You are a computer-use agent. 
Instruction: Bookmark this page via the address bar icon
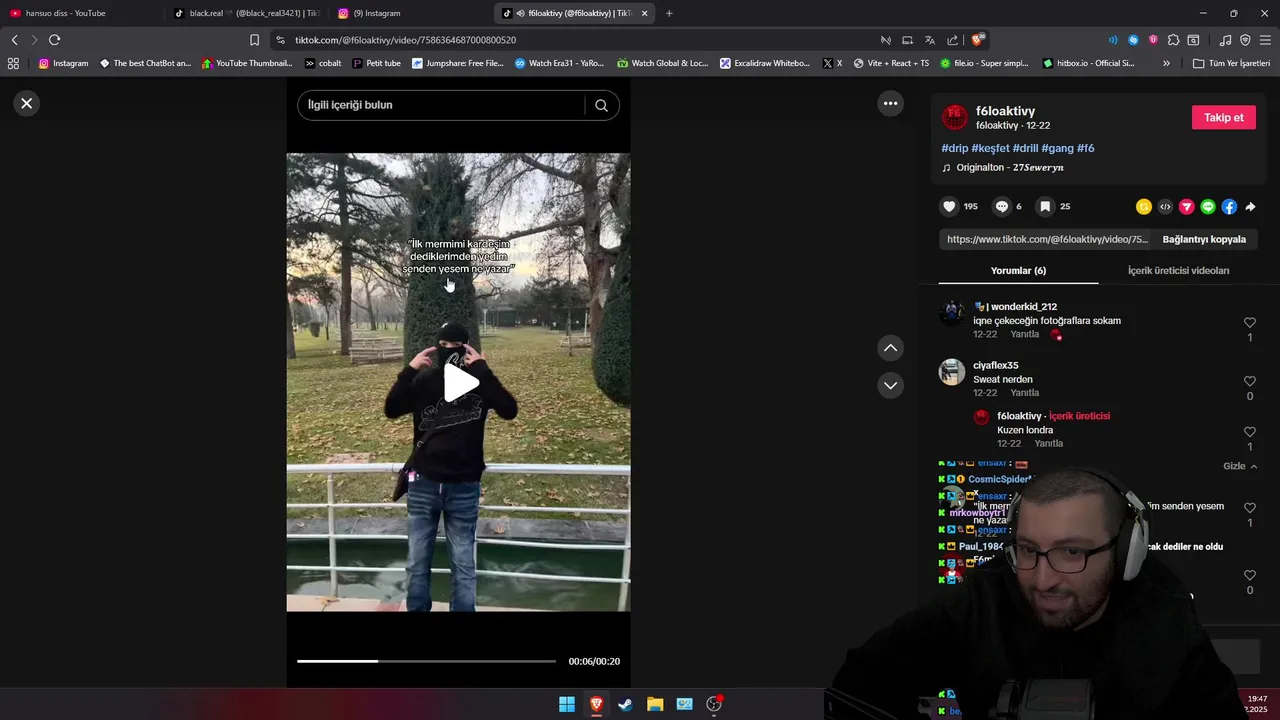point(254,40)
